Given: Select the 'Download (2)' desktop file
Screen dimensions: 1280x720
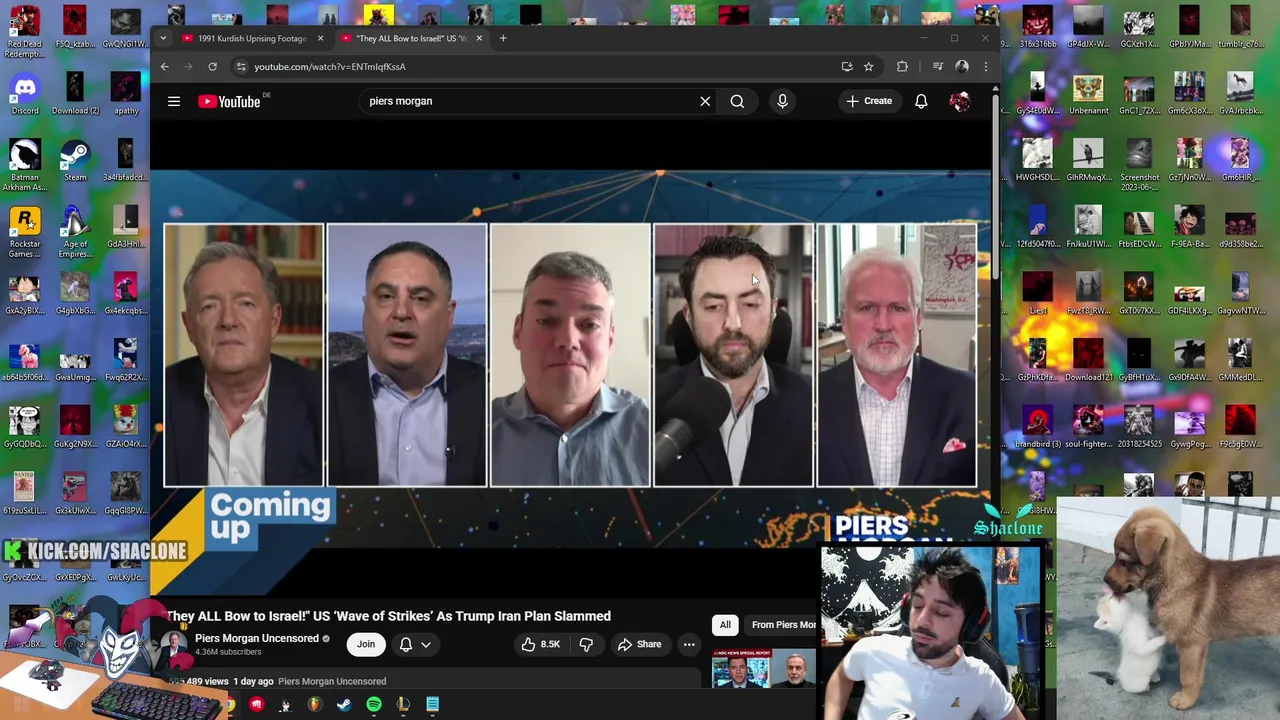Looking at the screenshot, I should point(75,94).
